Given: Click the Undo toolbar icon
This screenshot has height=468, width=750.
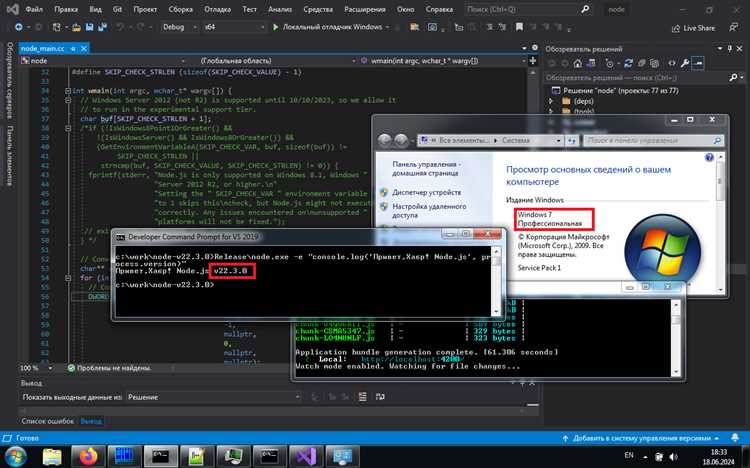Looking at the screenshot, I should point(120,27).
